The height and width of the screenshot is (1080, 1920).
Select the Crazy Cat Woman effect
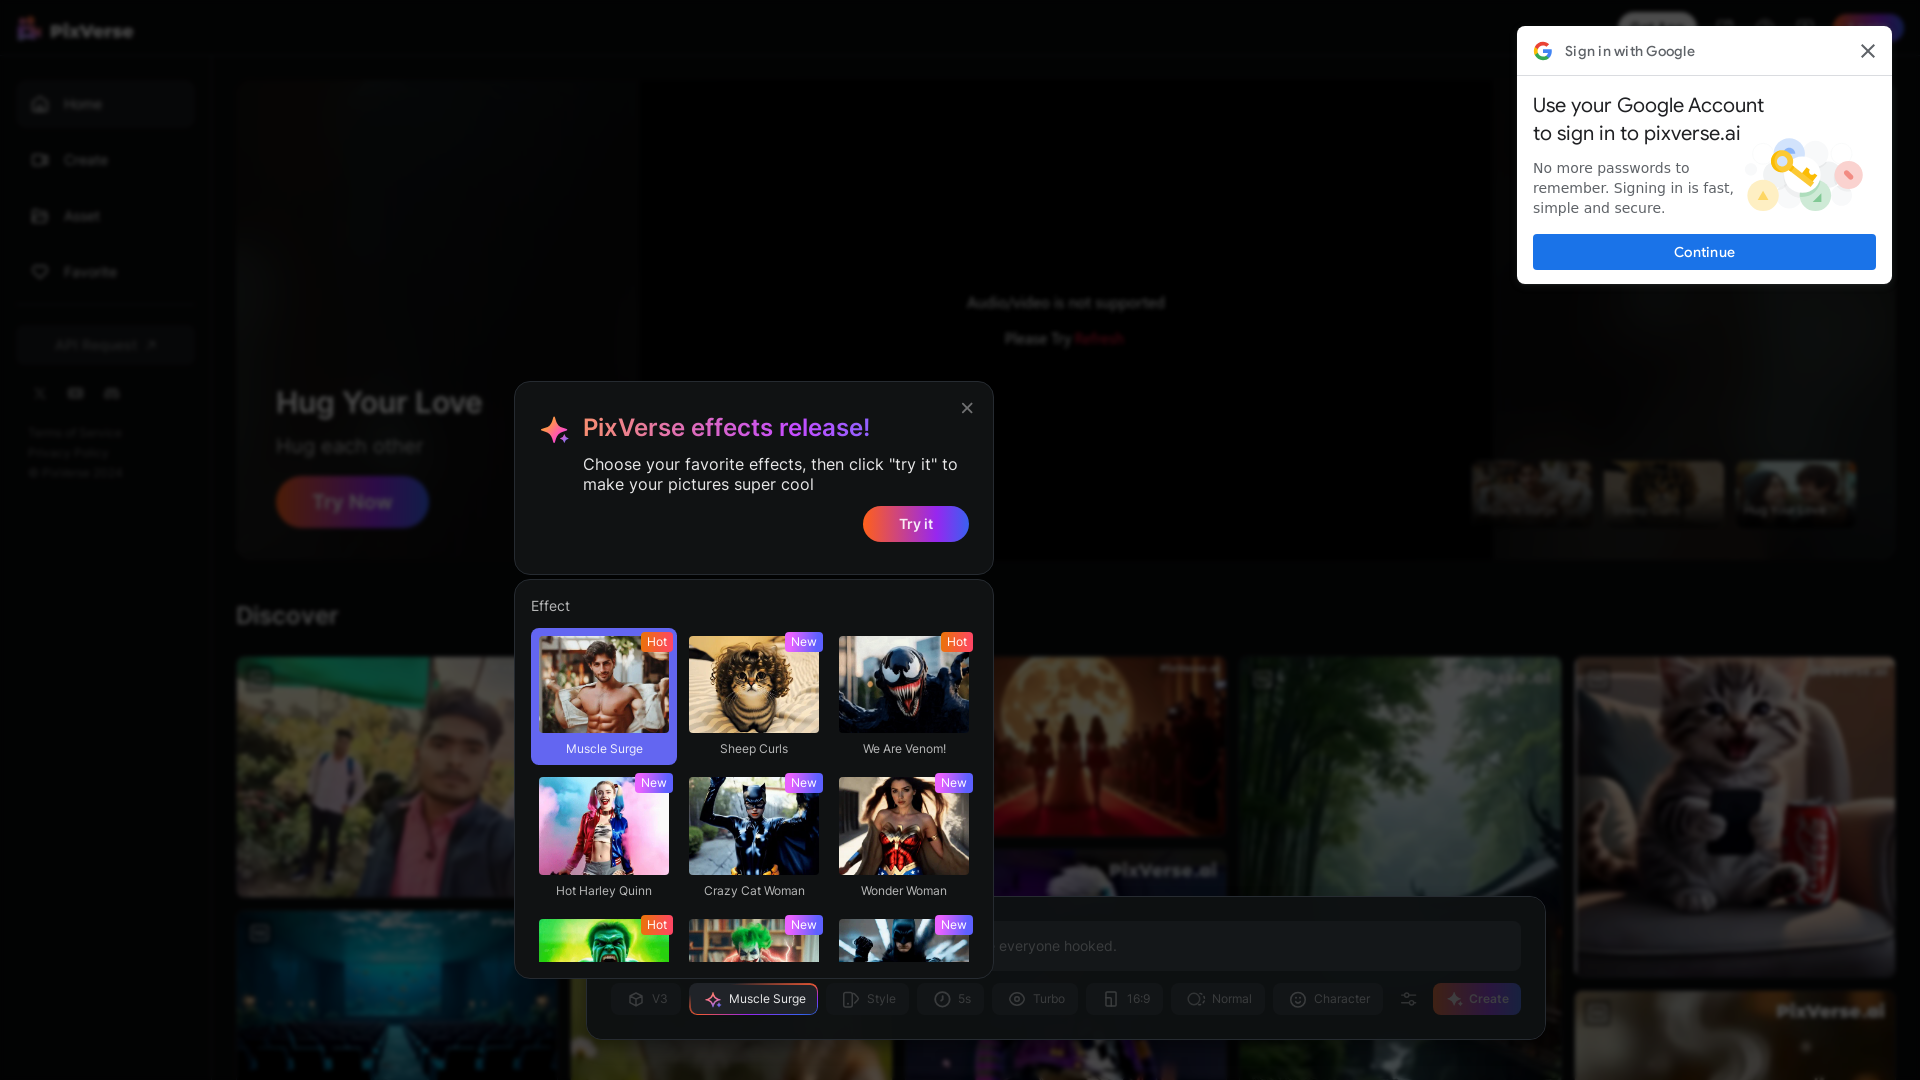754,838
